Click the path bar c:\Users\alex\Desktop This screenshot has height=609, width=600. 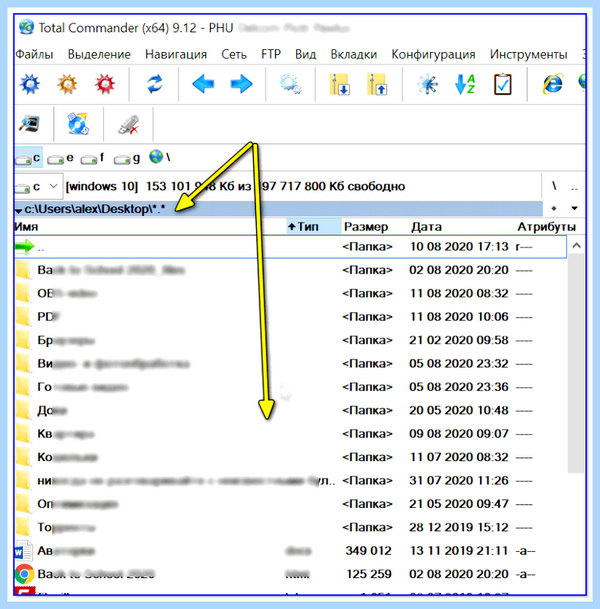278,209
